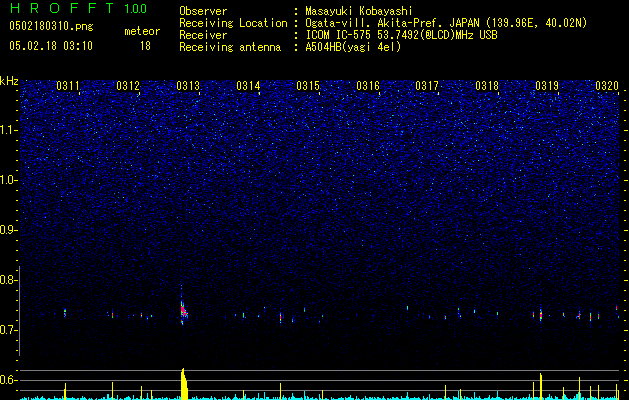The width and height of the screenshot is (629, 400).
Task: Click the 0317 time marker
Action: click(x=427, y=85)
